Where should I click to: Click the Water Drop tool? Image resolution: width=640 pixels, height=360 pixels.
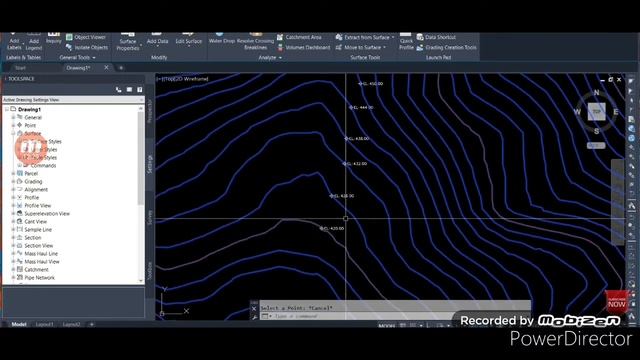coord(222,38)
